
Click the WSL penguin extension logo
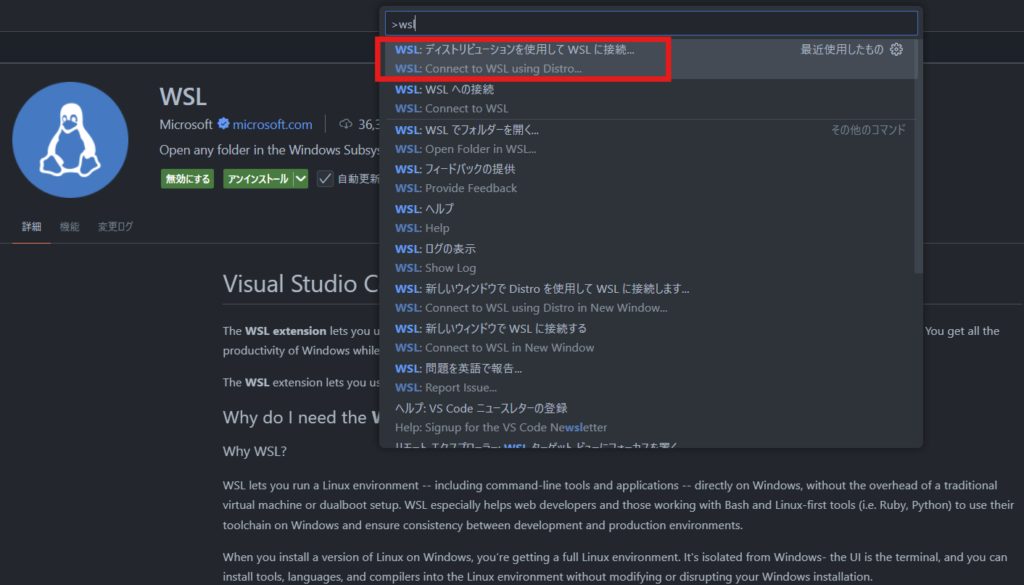click(70, 140)
